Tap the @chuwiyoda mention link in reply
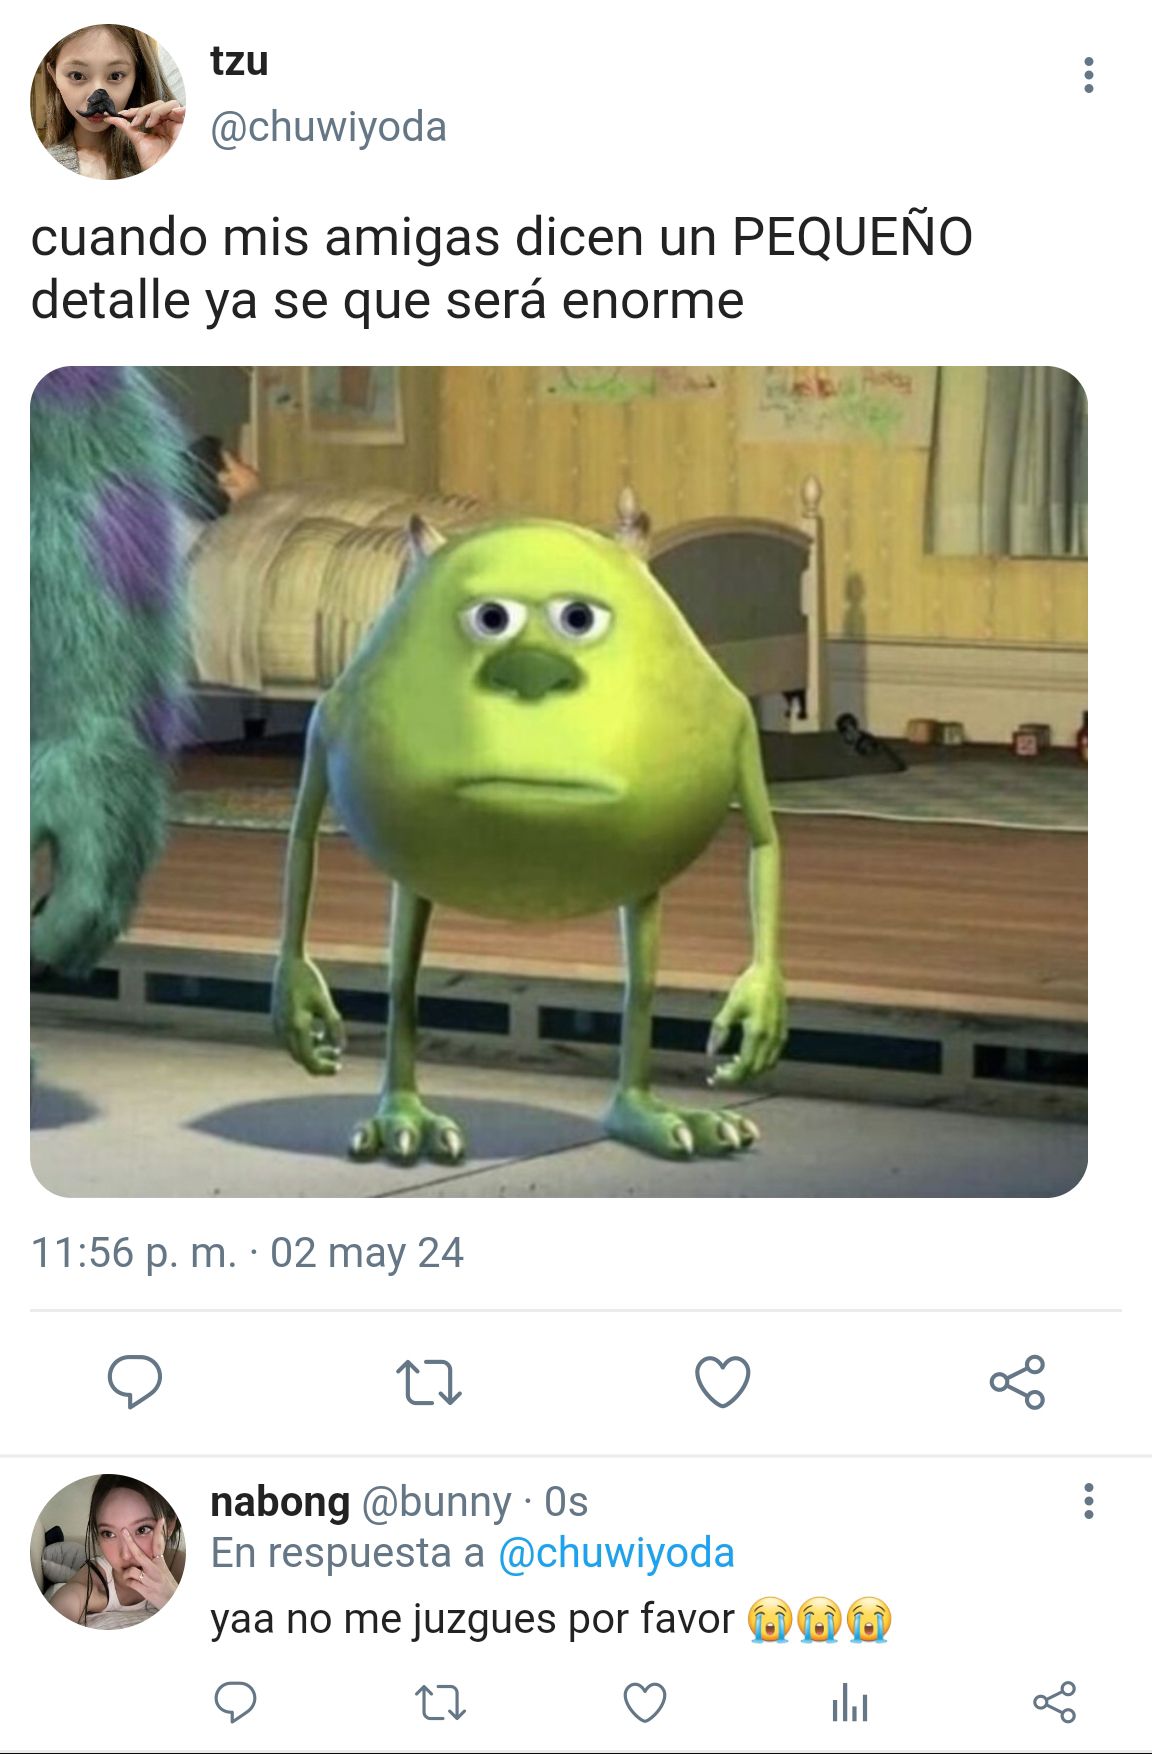This screenshot has height=1754, width=1152. point(616,1553)
